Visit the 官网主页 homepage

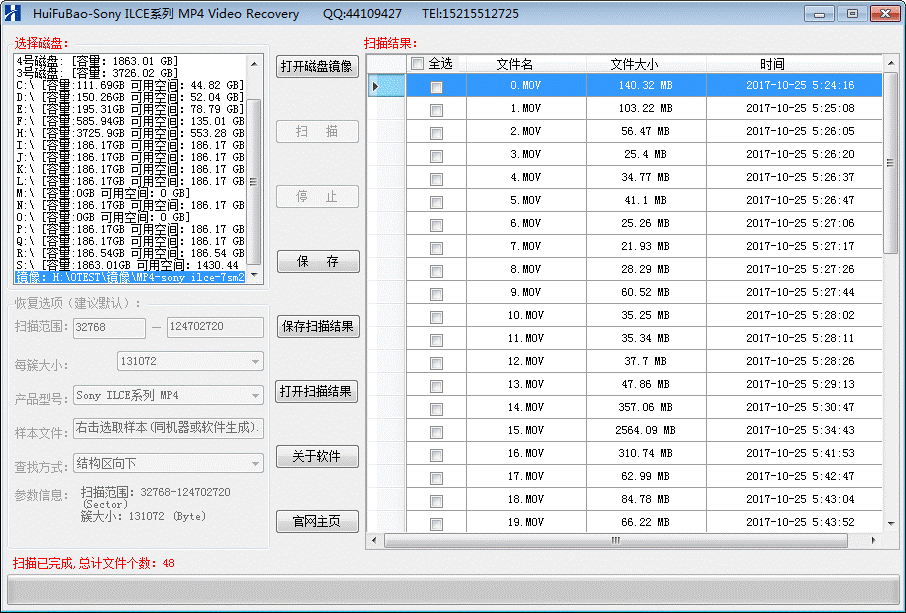317,522
